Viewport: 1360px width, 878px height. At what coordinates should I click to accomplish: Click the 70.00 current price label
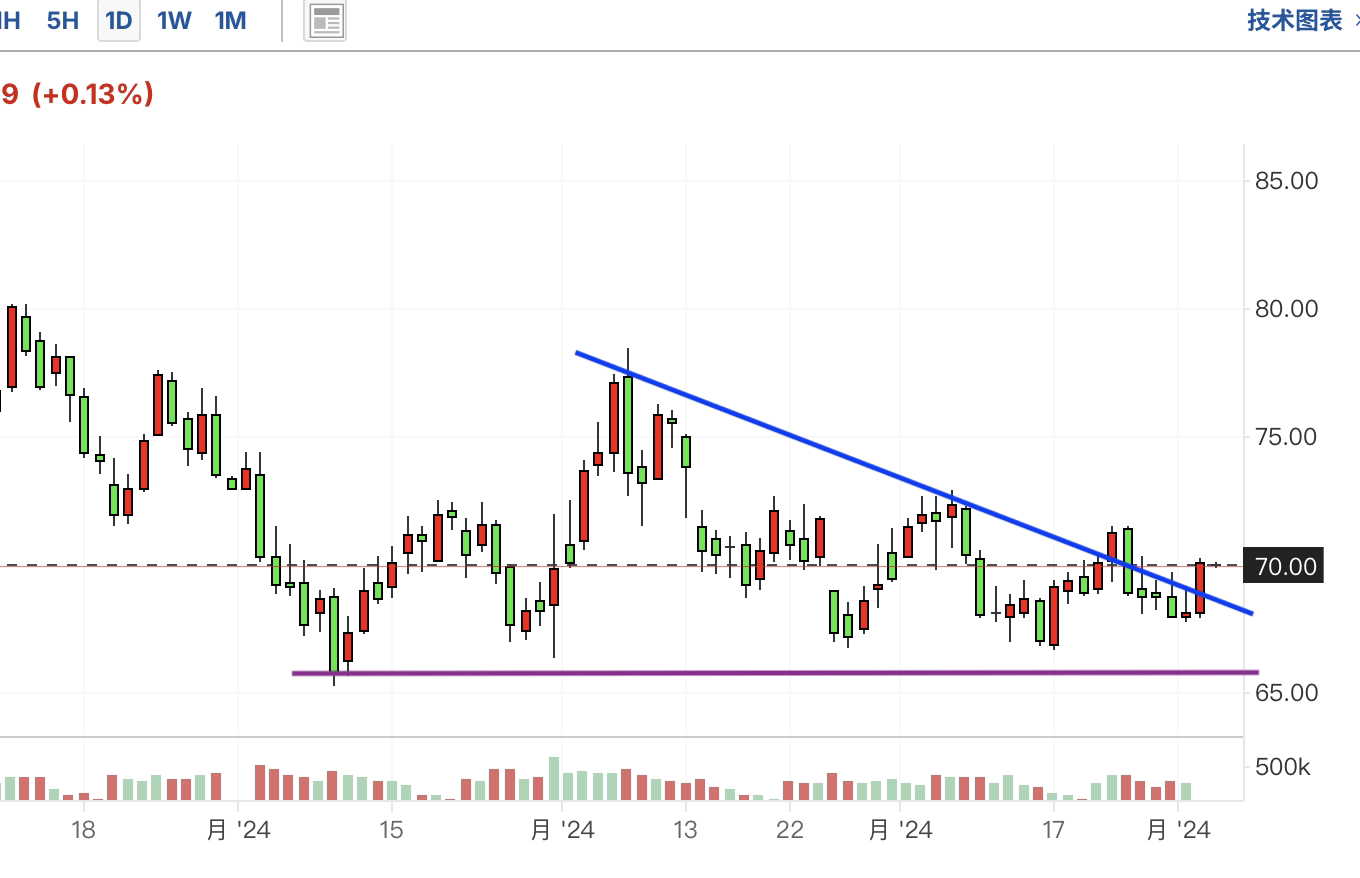pyautogui.click(x=1285, y=566)
